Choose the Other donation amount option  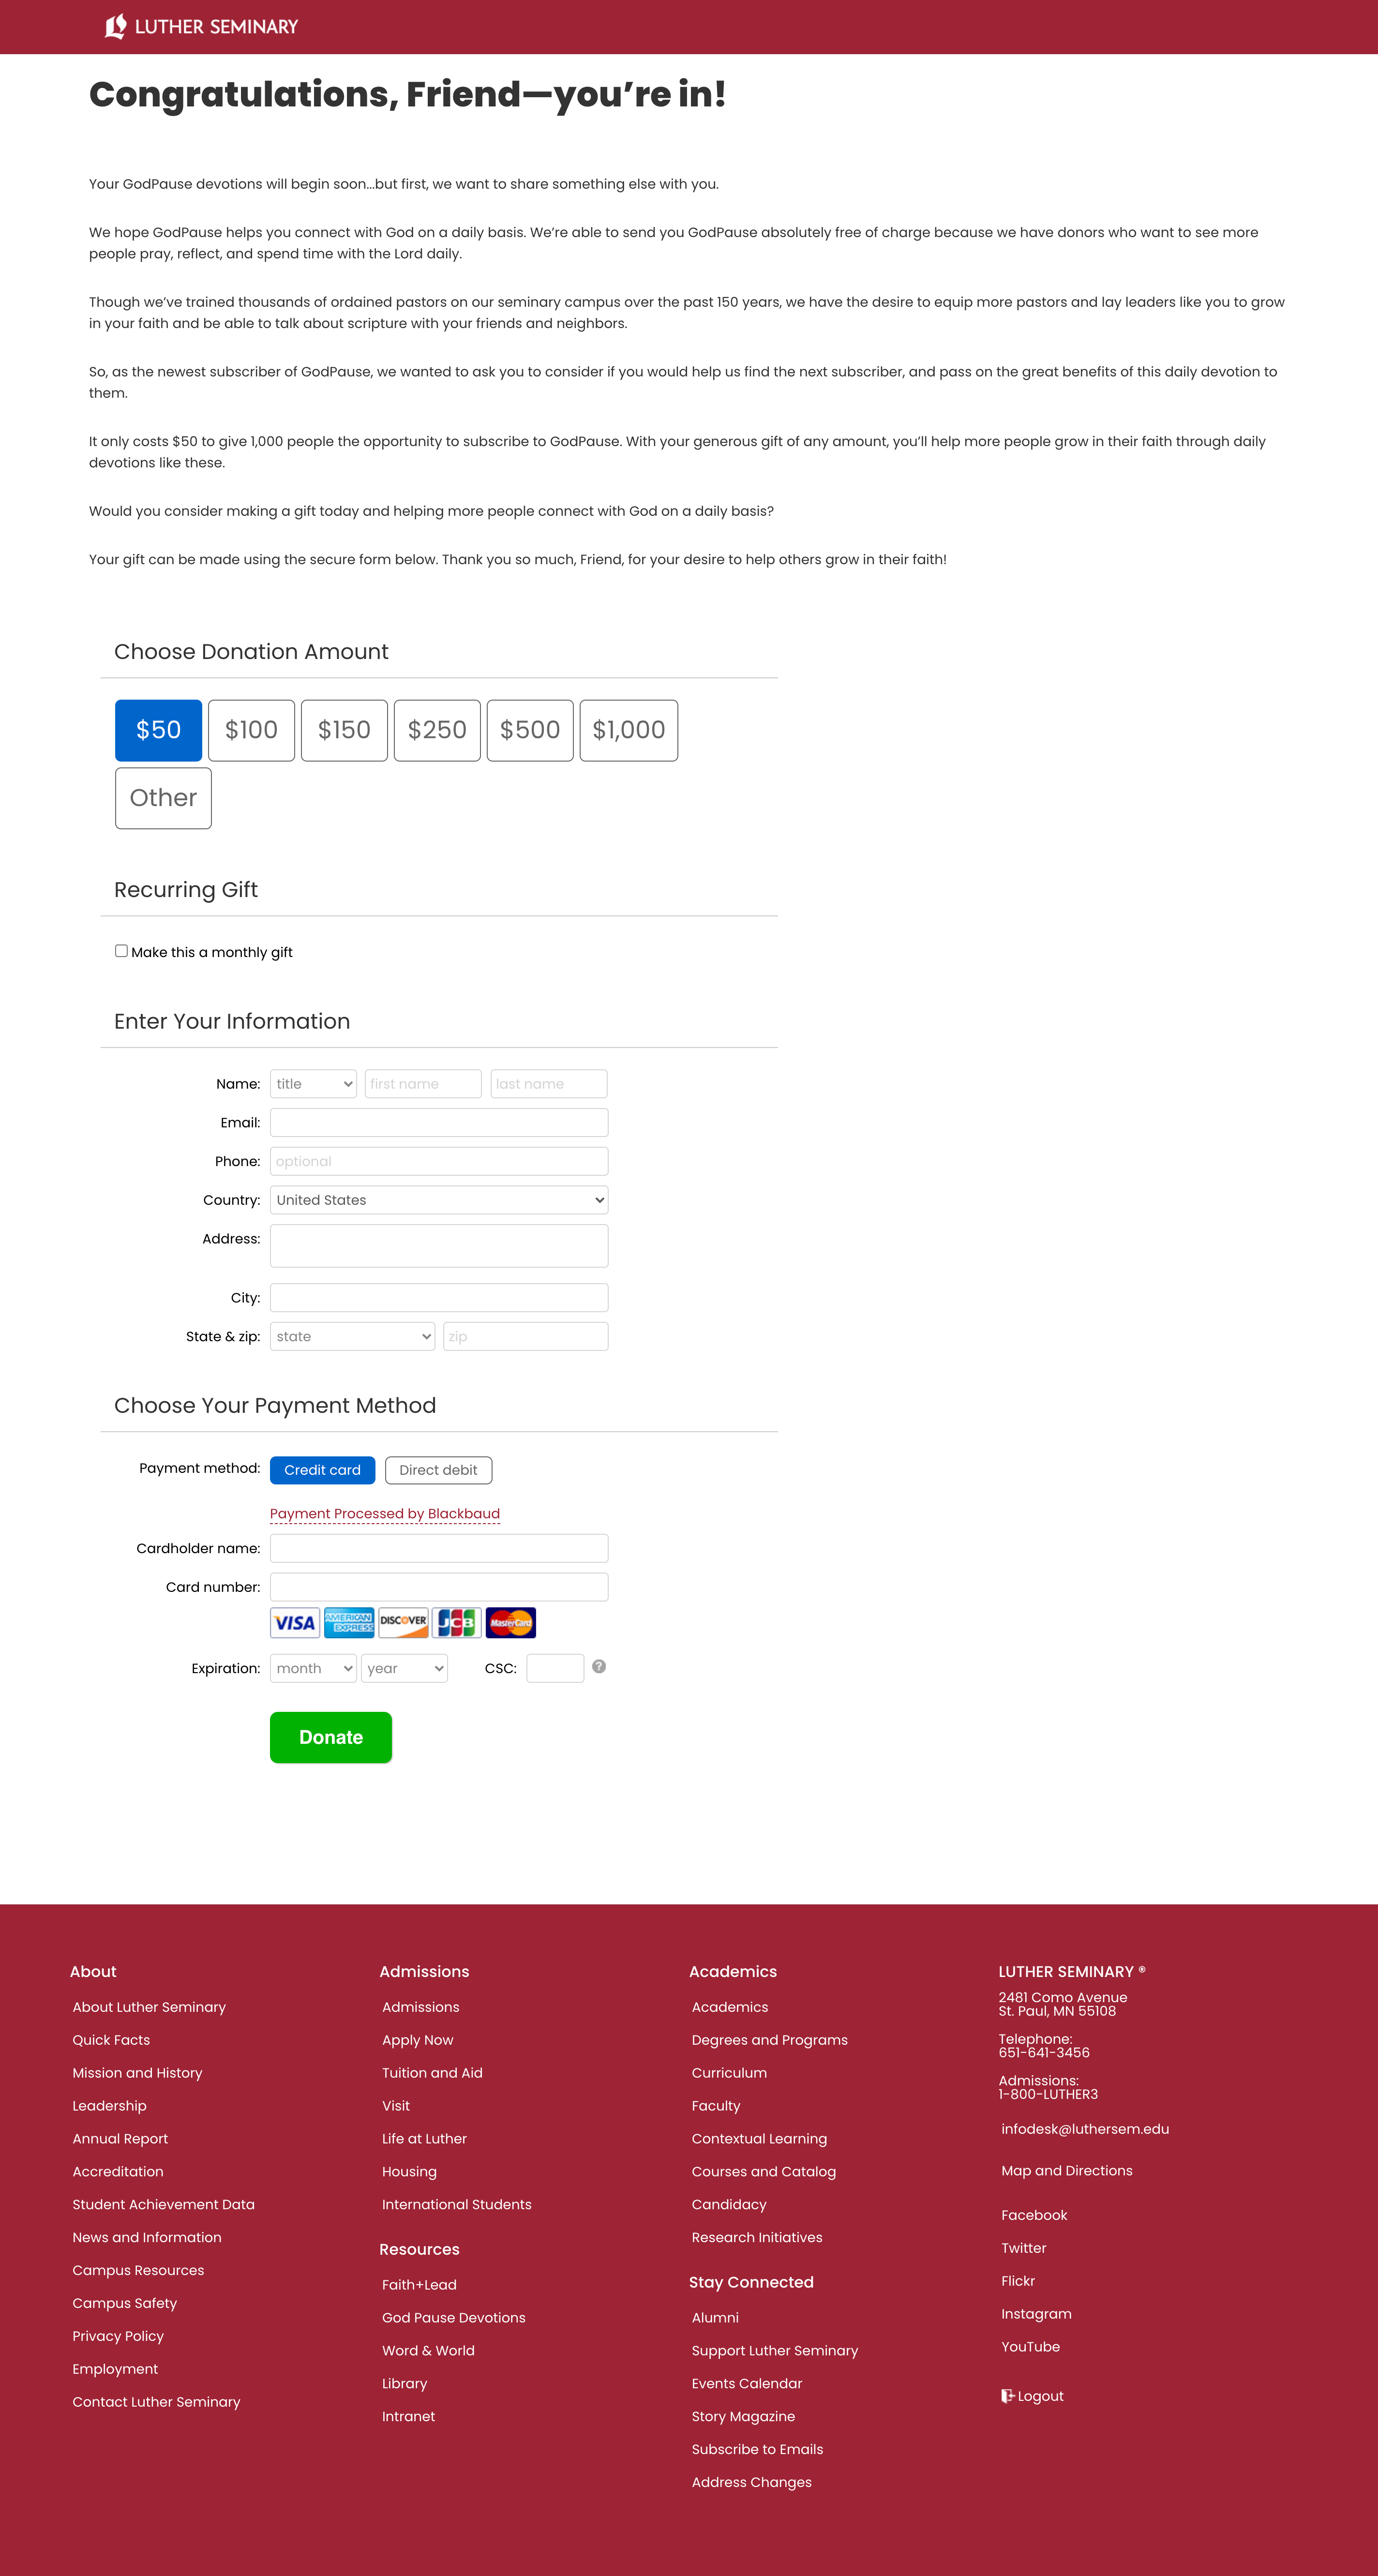163,798
